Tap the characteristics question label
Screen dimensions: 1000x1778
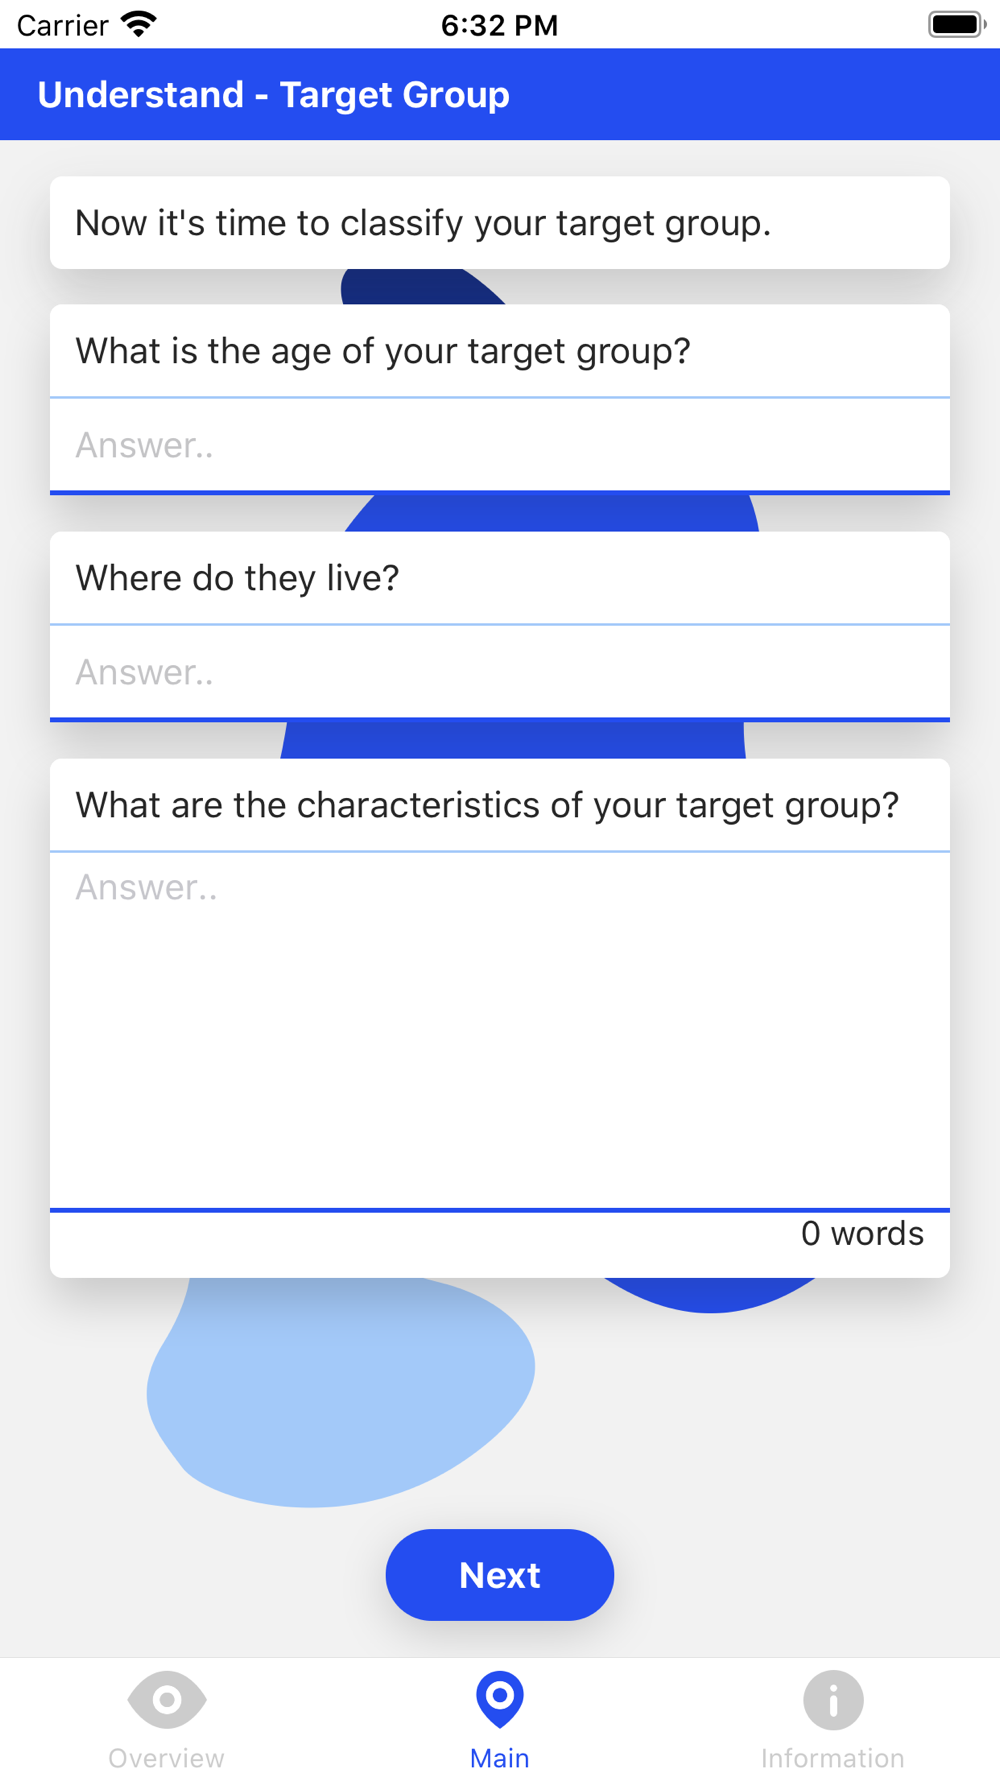487,805
